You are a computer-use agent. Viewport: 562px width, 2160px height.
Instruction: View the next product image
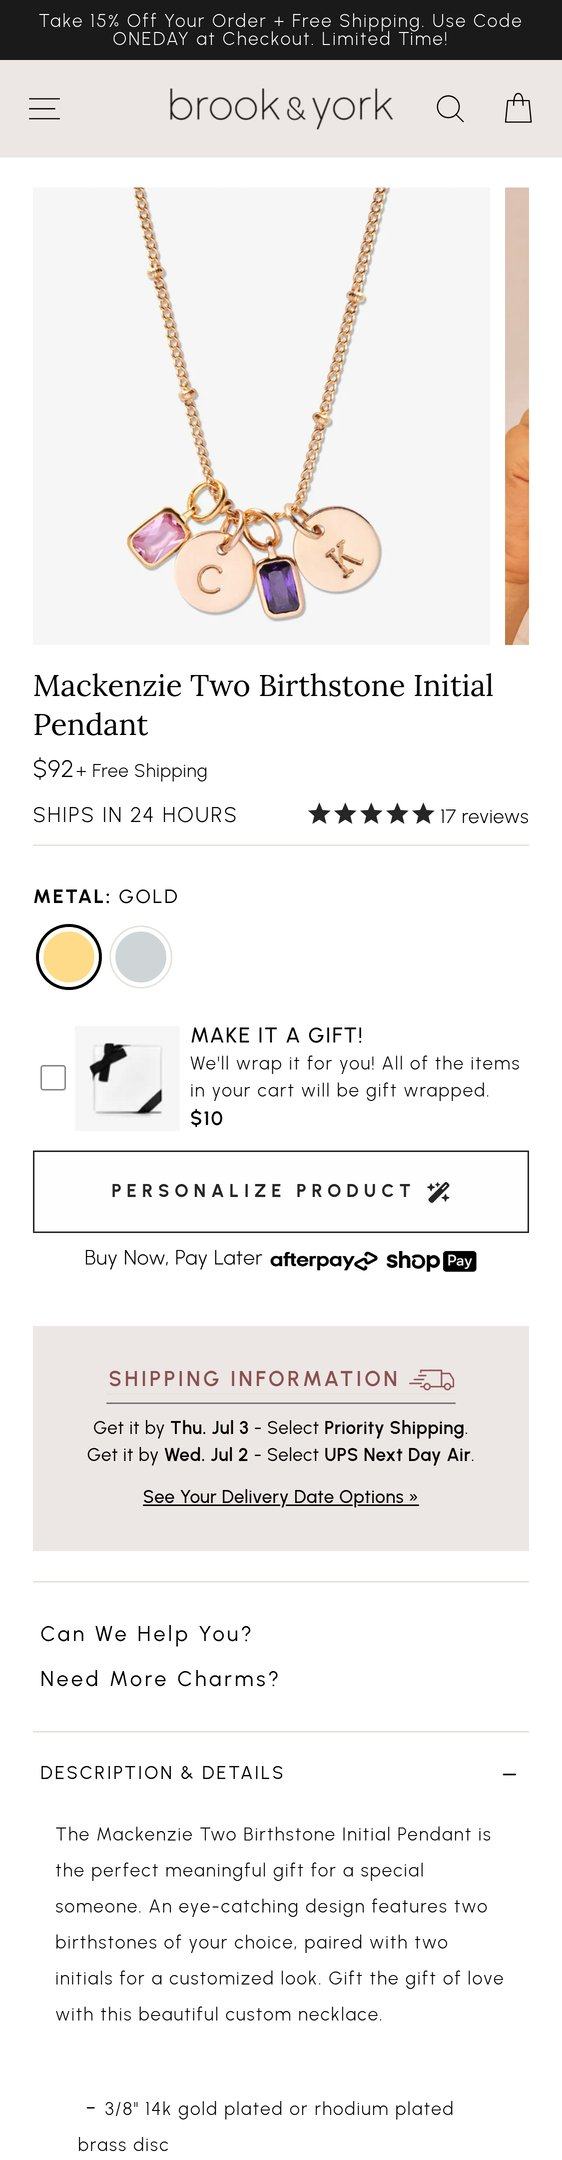[517, 416]
